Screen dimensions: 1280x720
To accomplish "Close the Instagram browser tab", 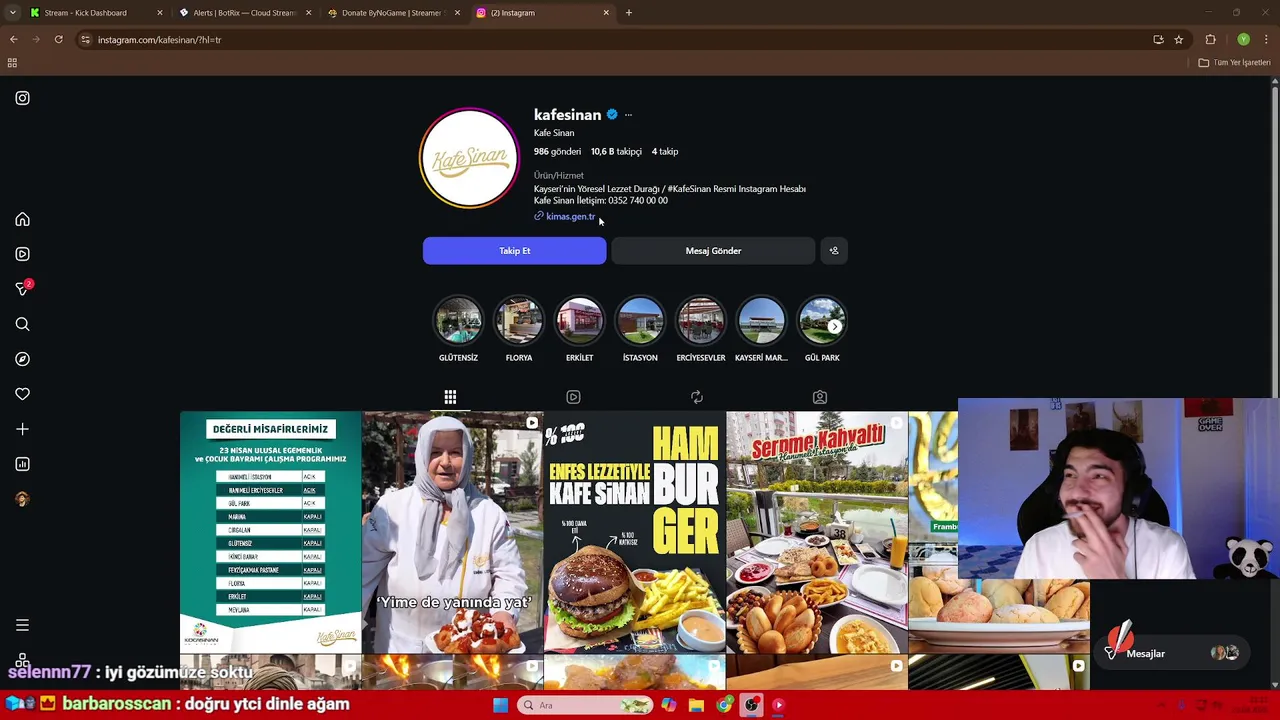I will tap(606, 13).
